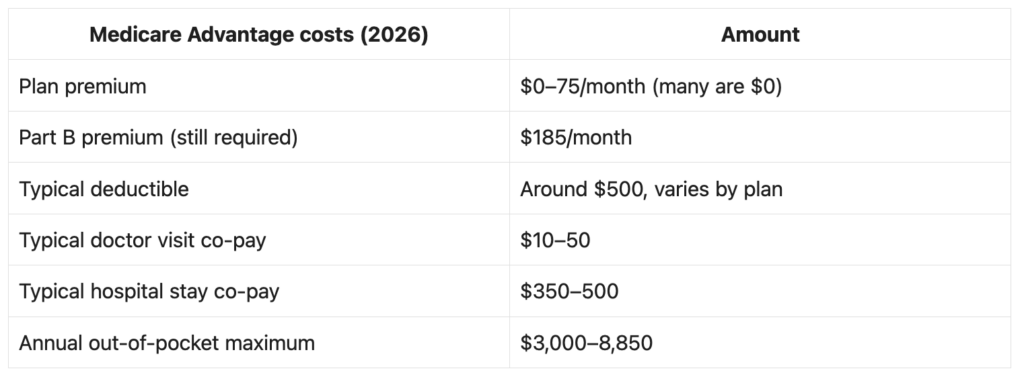Select the 'Part B premium (still required)' cell
The image size is (1024, 379).
pyautogui.click(x=259, y=137)
